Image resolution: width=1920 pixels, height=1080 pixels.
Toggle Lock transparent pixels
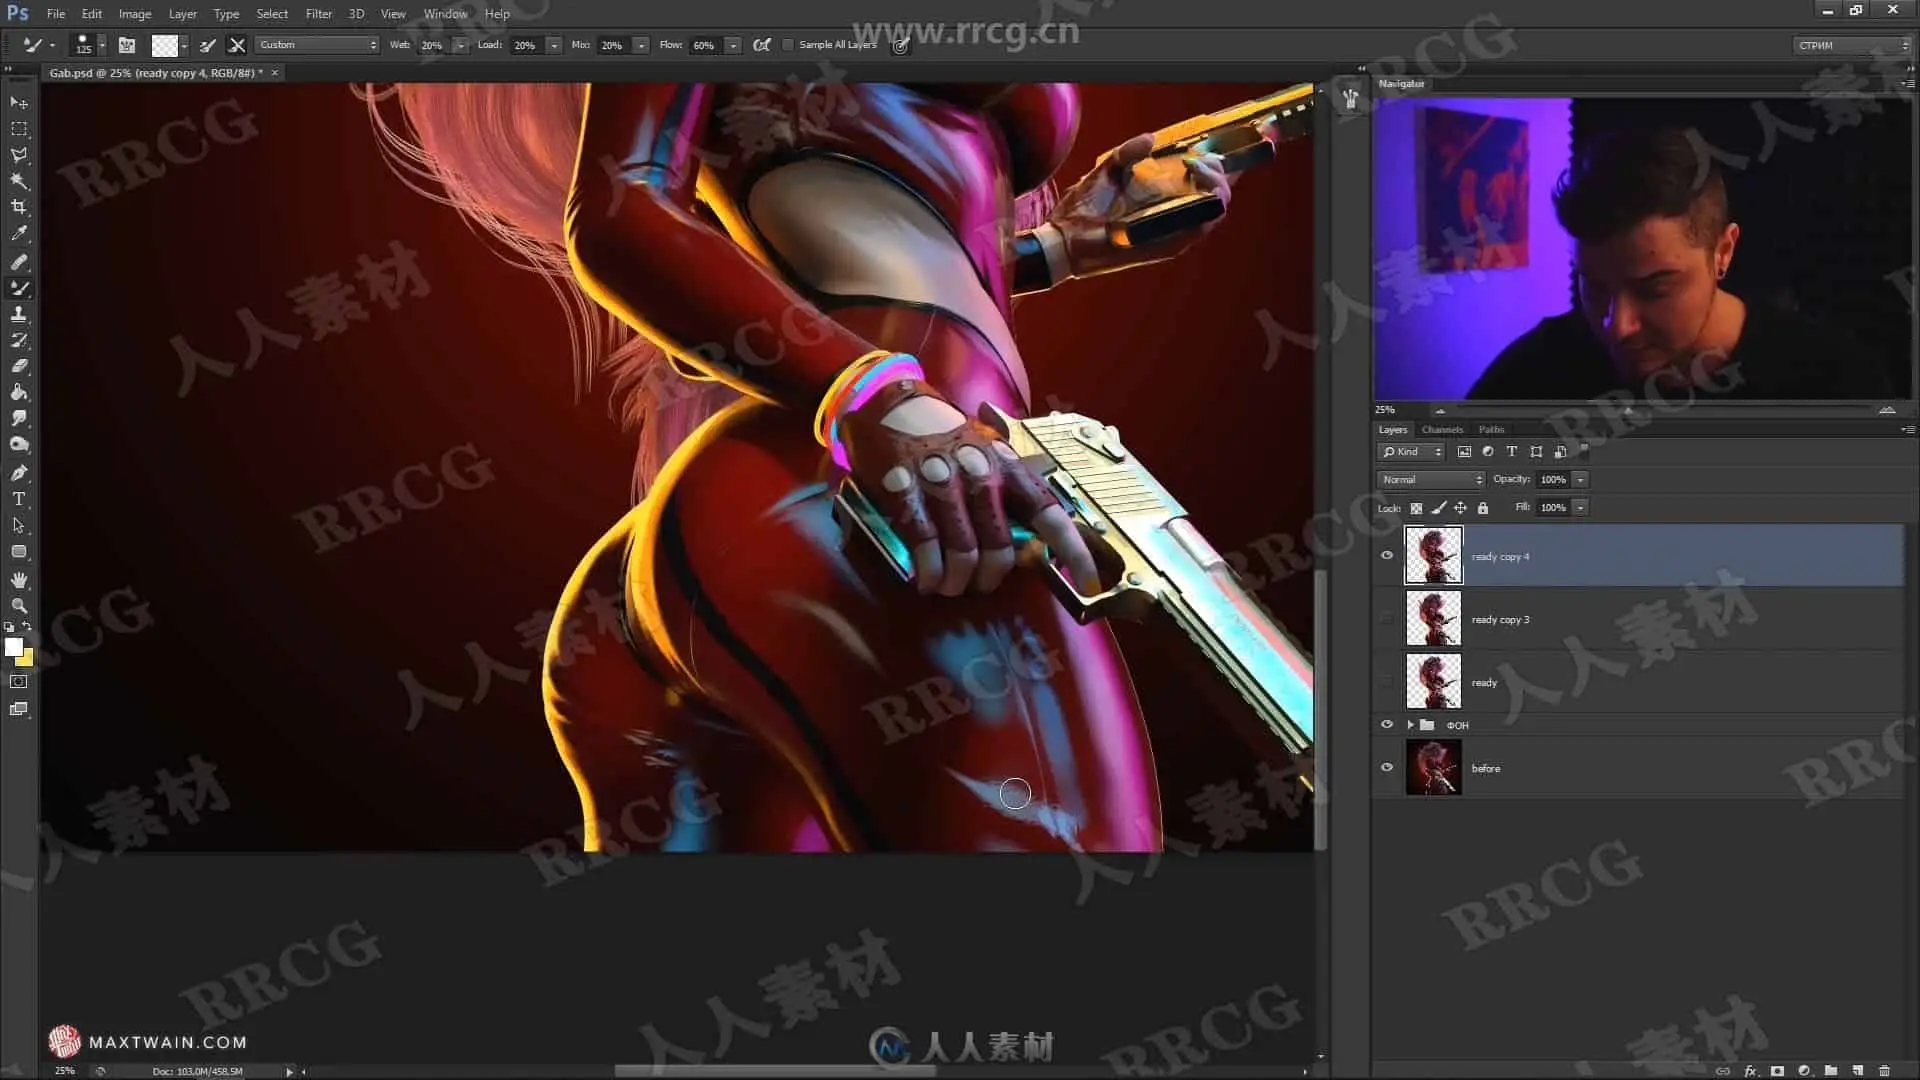pyautogui.click(x=1416, y=508)
